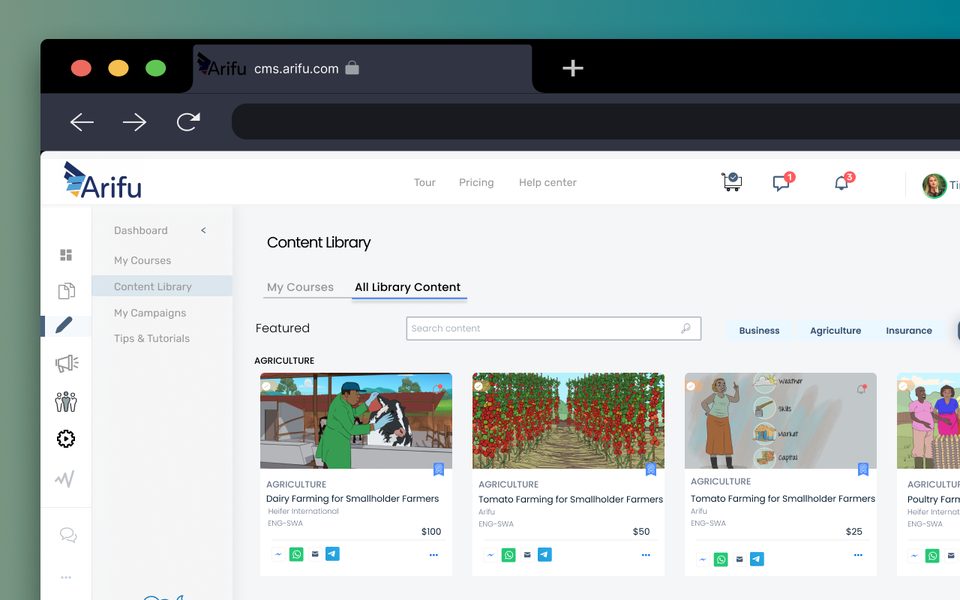
Task: Switch to the My Courses tab
Action: 300,287
